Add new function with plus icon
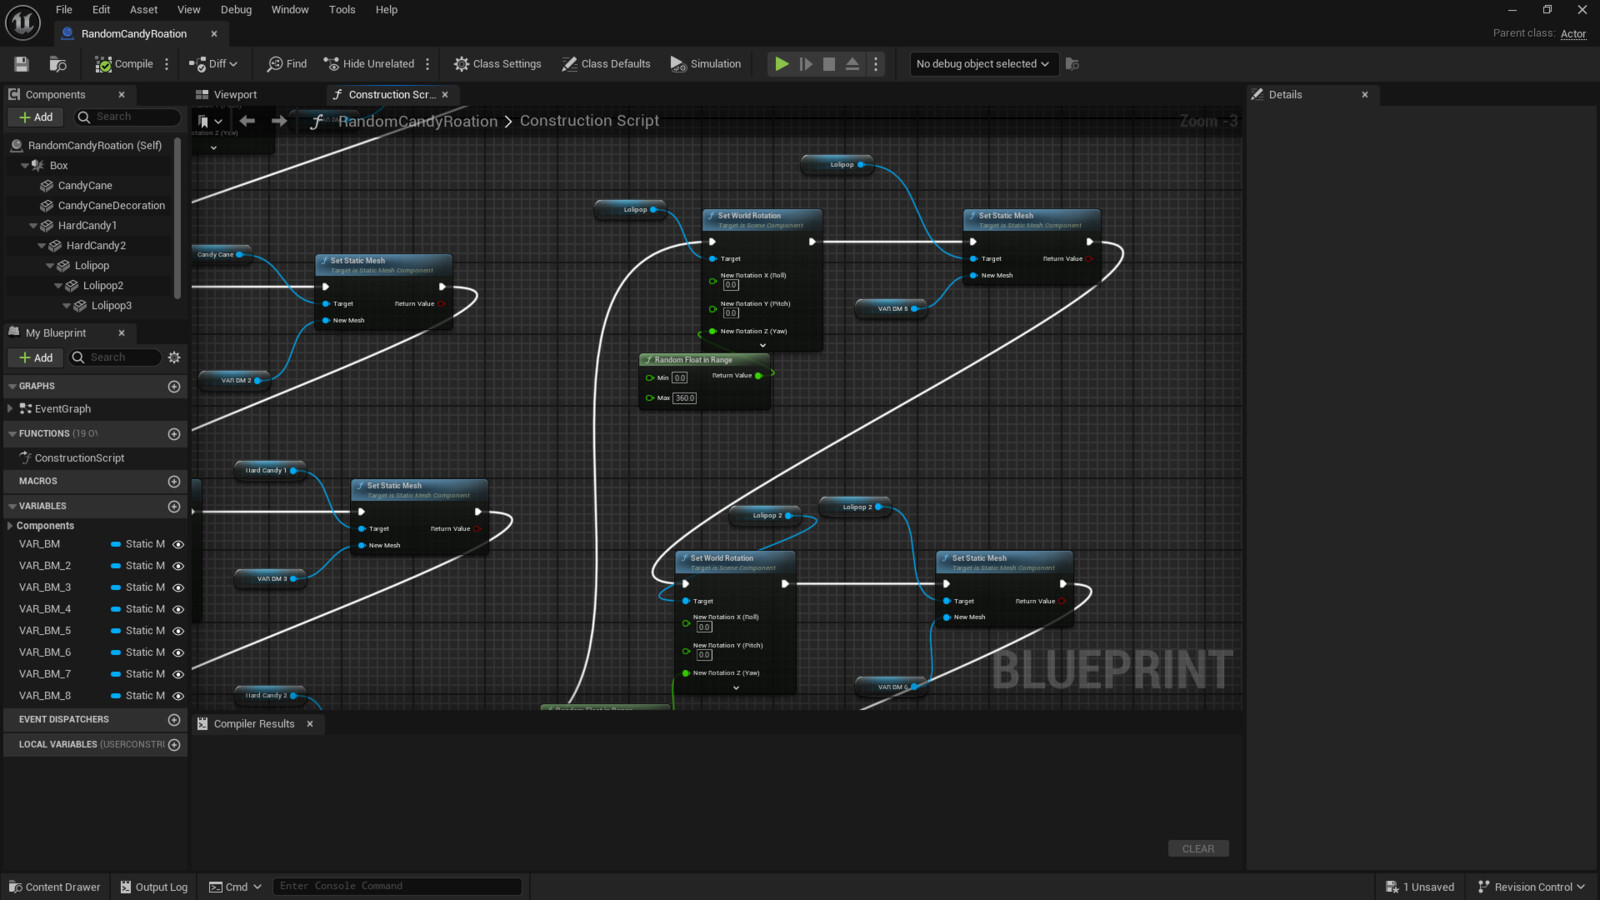Screen dimensions: 1600x900 (x=174, y=434)
